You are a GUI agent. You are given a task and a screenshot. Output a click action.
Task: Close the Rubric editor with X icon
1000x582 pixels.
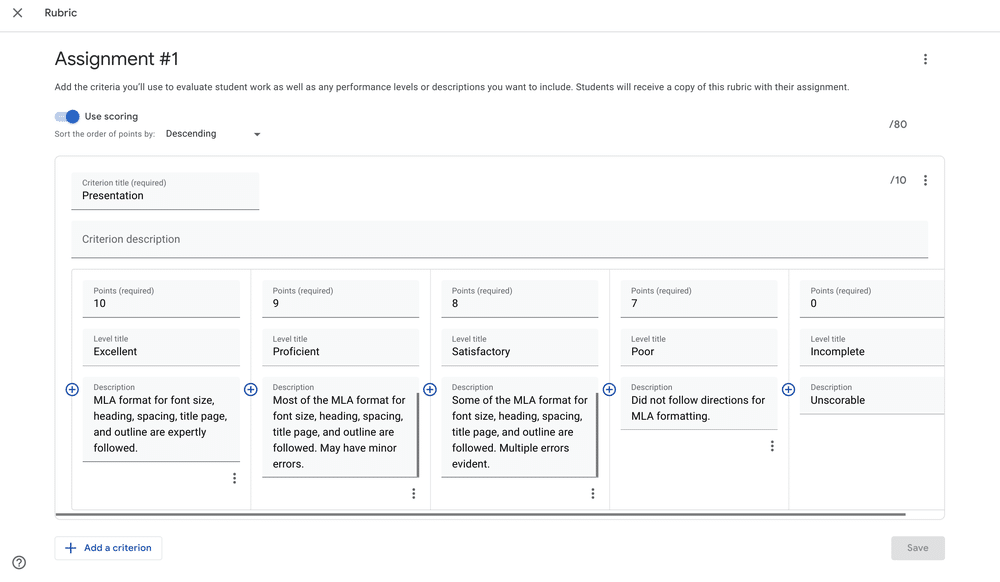pos(18,13)
